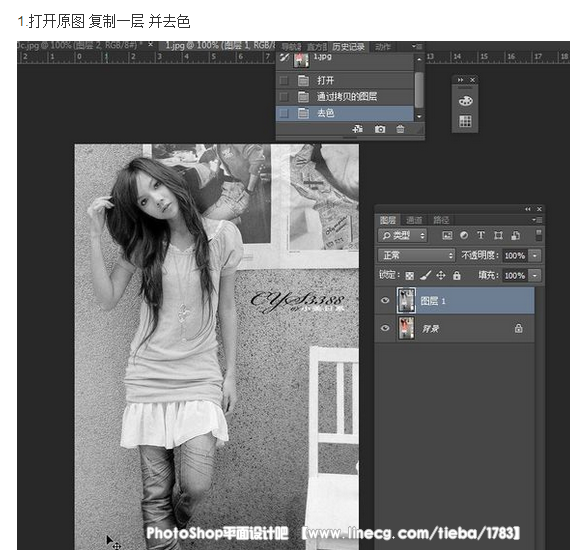Click History panel scroll up arrow
This screenshot has height=550, width=570.
419,59
